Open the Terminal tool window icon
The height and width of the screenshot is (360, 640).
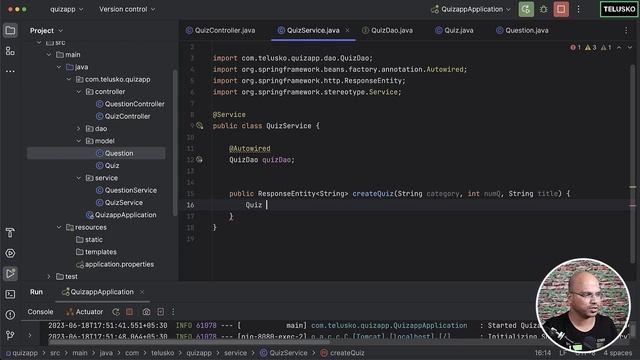click(x=10, y=294)
